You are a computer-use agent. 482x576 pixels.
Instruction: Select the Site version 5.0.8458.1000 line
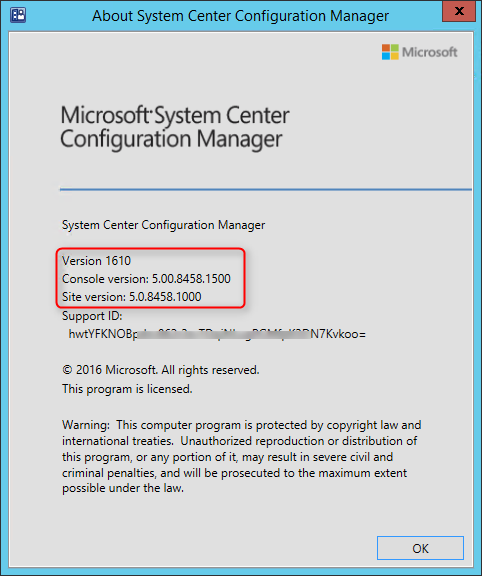pyautogui.click(x=132, y=297)
